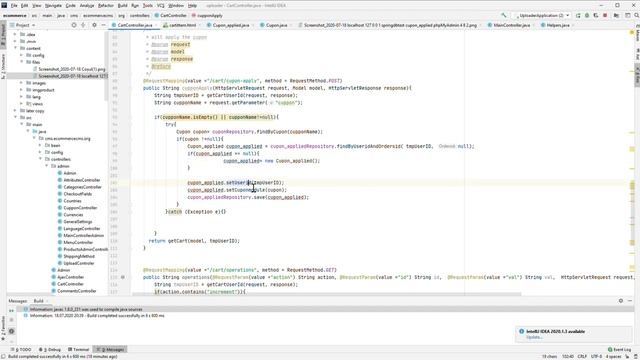Open the Navigate menu
Image resolution: width=640 pixels, height=360 pixels.
tap(53, 6)
